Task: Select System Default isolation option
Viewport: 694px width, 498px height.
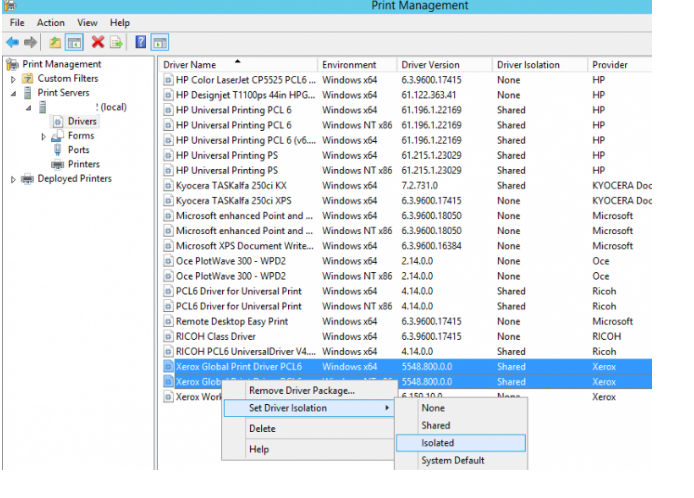Action: pyautogui.click(x=461, y=460)
